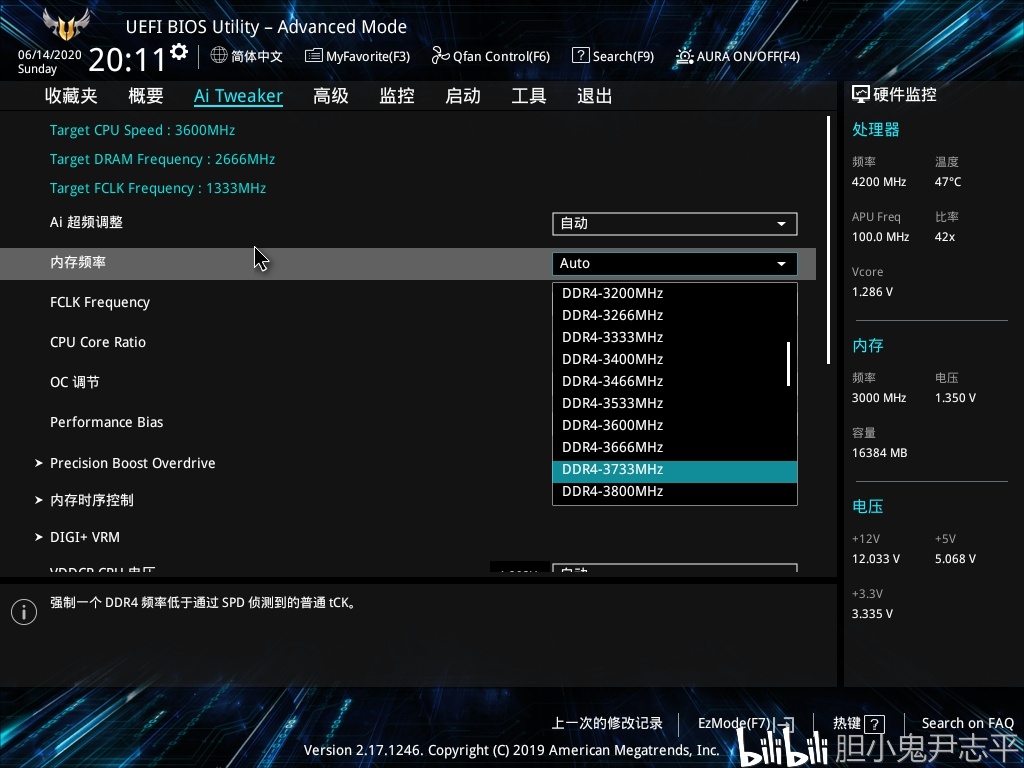Click the dropdown list scrollbar thumb
The width and height of the screenshot is (1024, 768).
[x=789, y=364]
